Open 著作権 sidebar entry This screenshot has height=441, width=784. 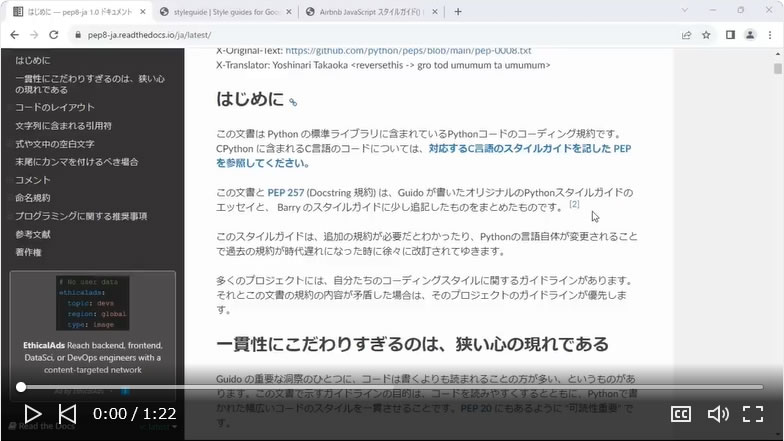click(x=28, y=252)
